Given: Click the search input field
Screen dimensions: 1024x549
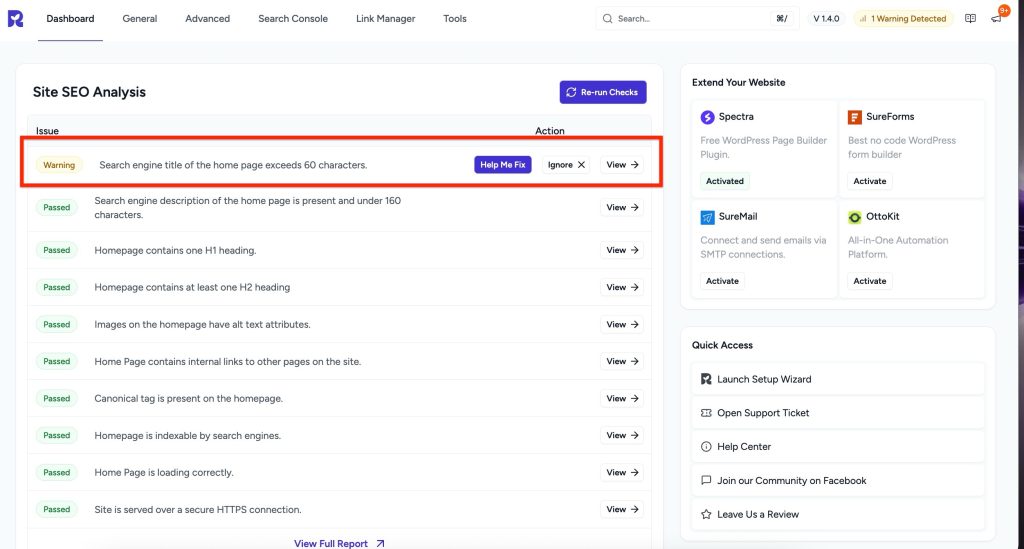Looking at the screenshot, I should pos(690,19).
